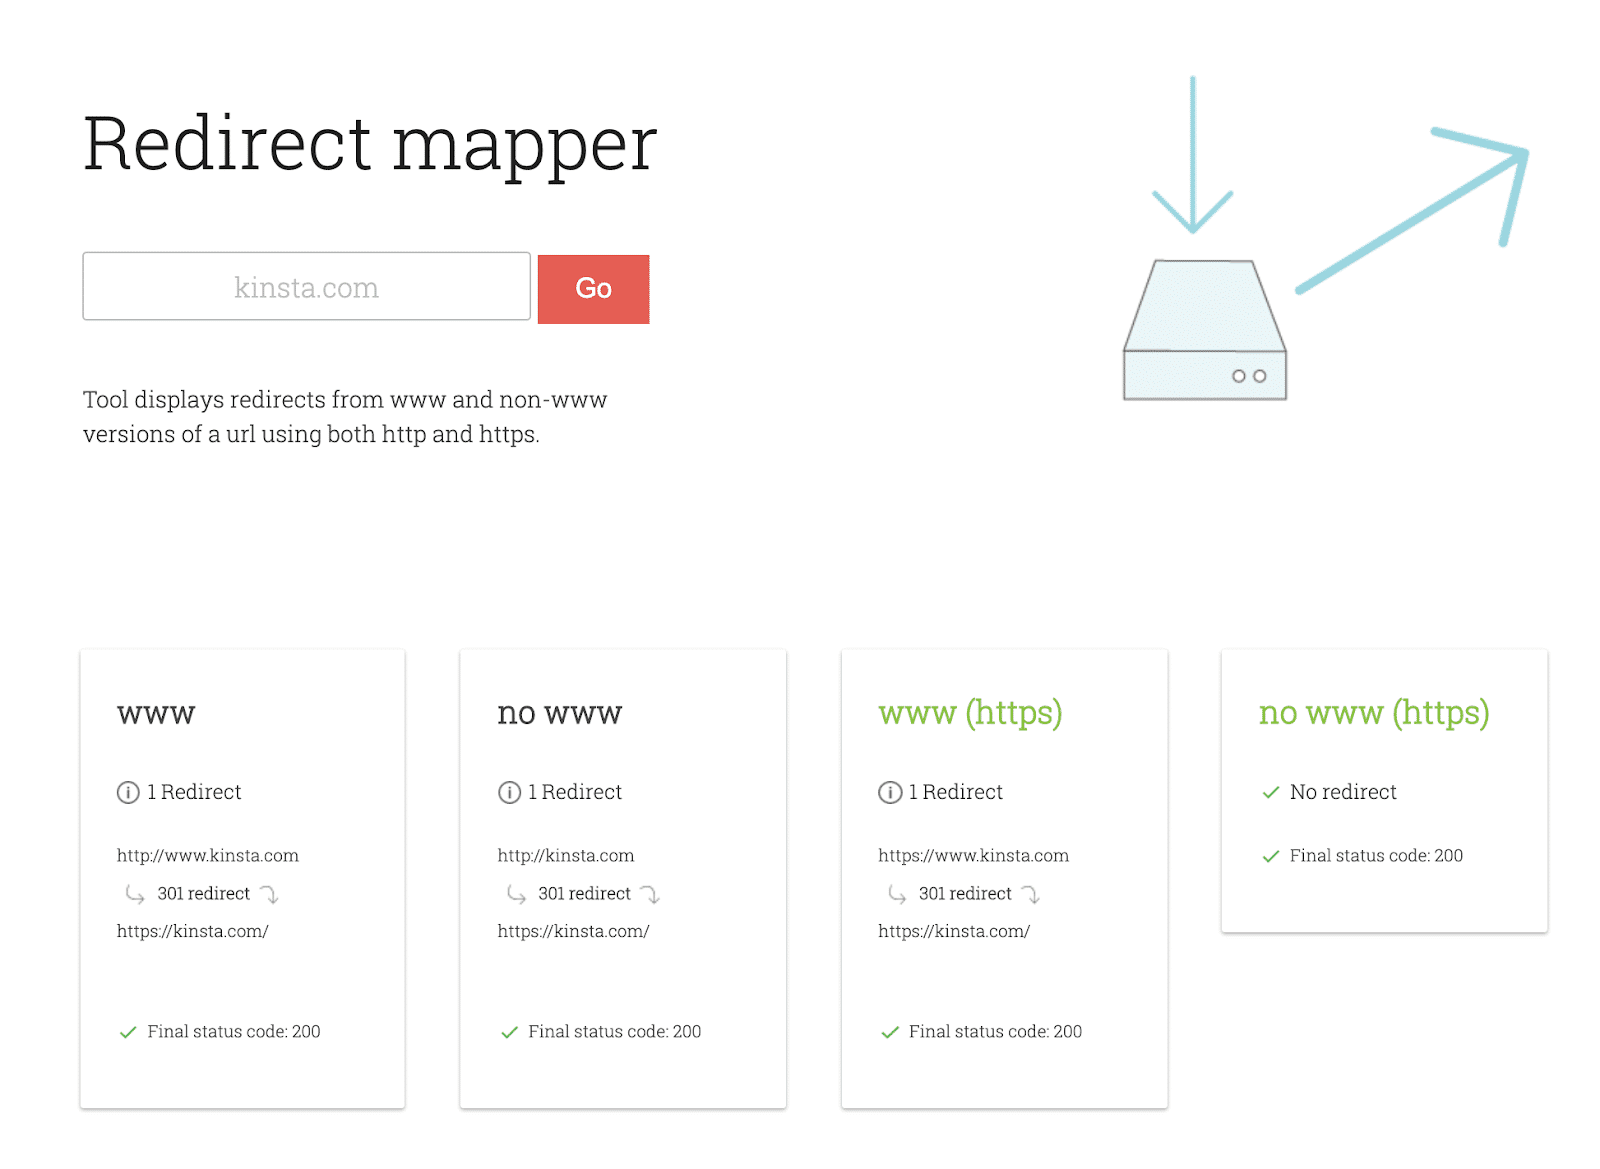
Task: Click the info icon beside 1 Redirect in no www card
Action: (x=508, y=792)
